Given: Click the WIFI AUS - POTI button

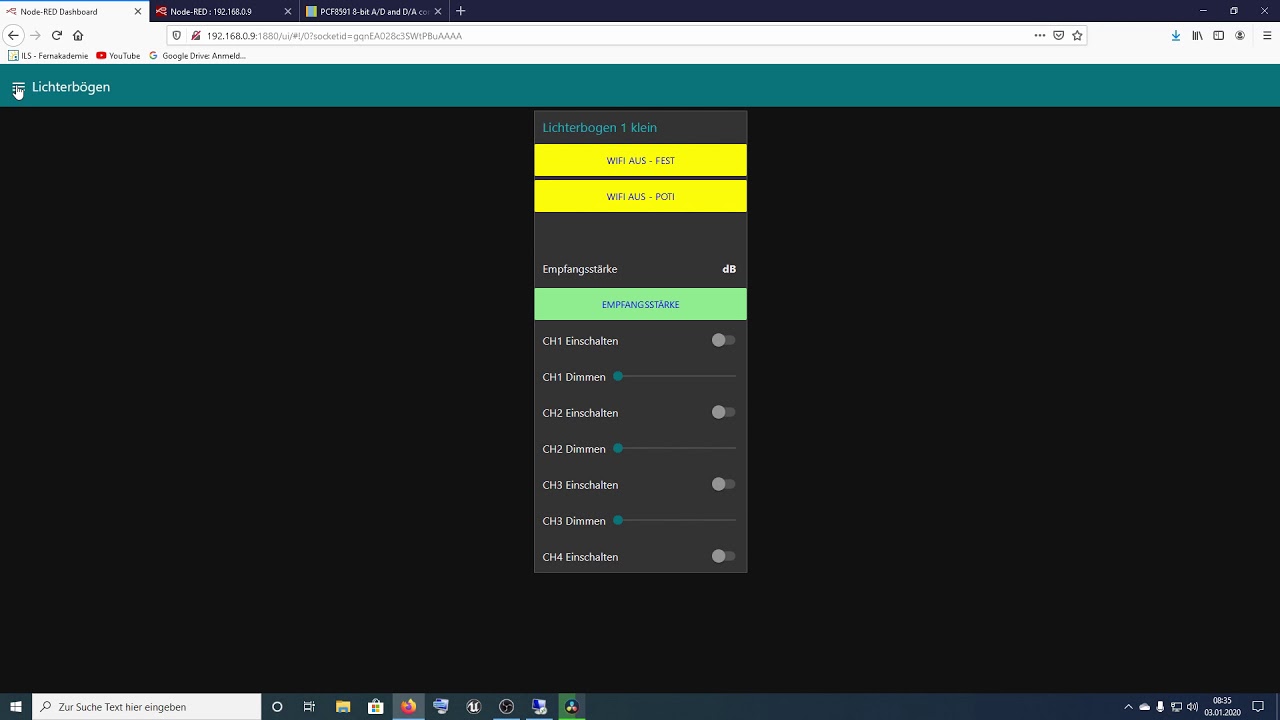Looking at the screenshot, I should click(640, 196).
